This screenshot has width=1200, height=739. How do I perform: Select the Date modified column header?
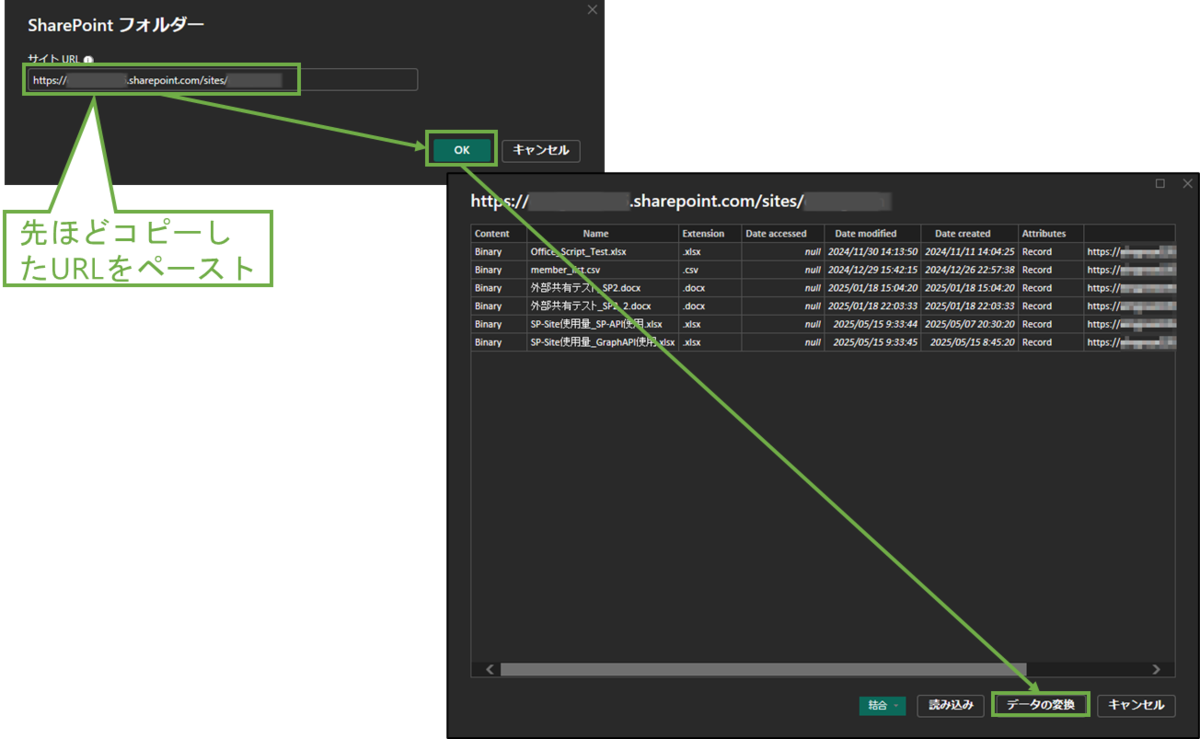coord(872,233)
